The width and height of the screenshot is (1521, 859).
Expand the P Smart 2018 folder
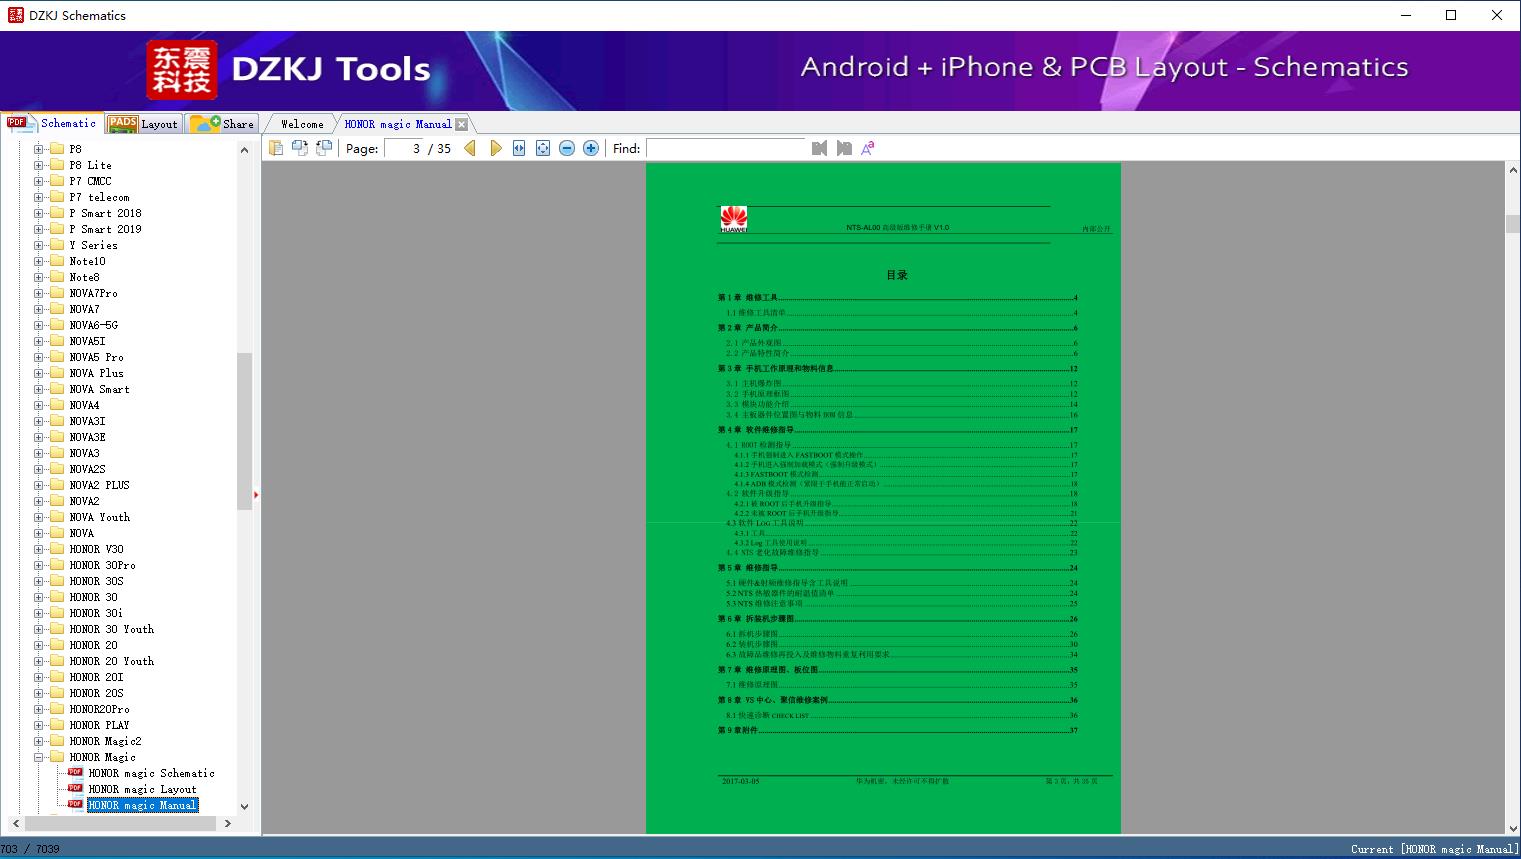coord(39,213)
